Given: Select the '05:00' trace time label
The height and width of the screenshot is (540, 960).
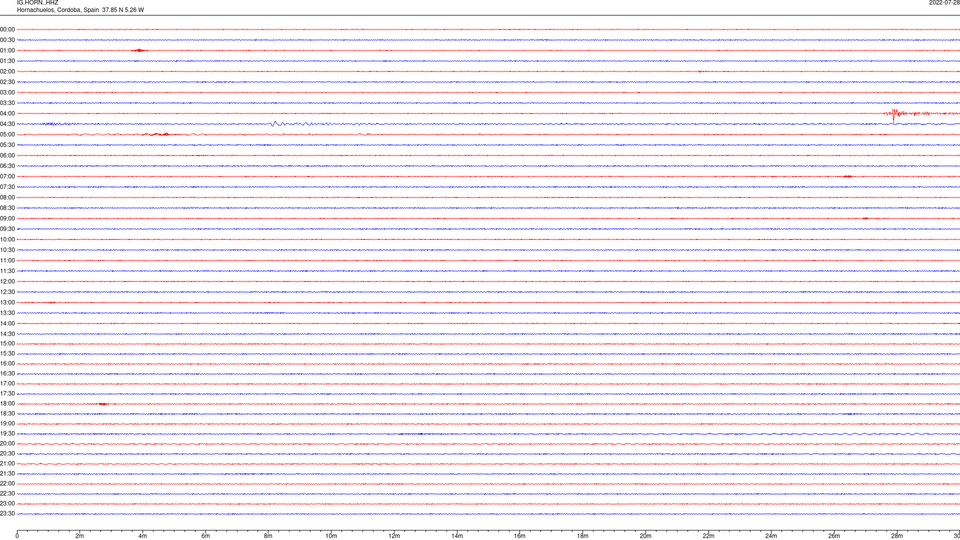Looking at the screenshot, I should click(x=7, y=135).
